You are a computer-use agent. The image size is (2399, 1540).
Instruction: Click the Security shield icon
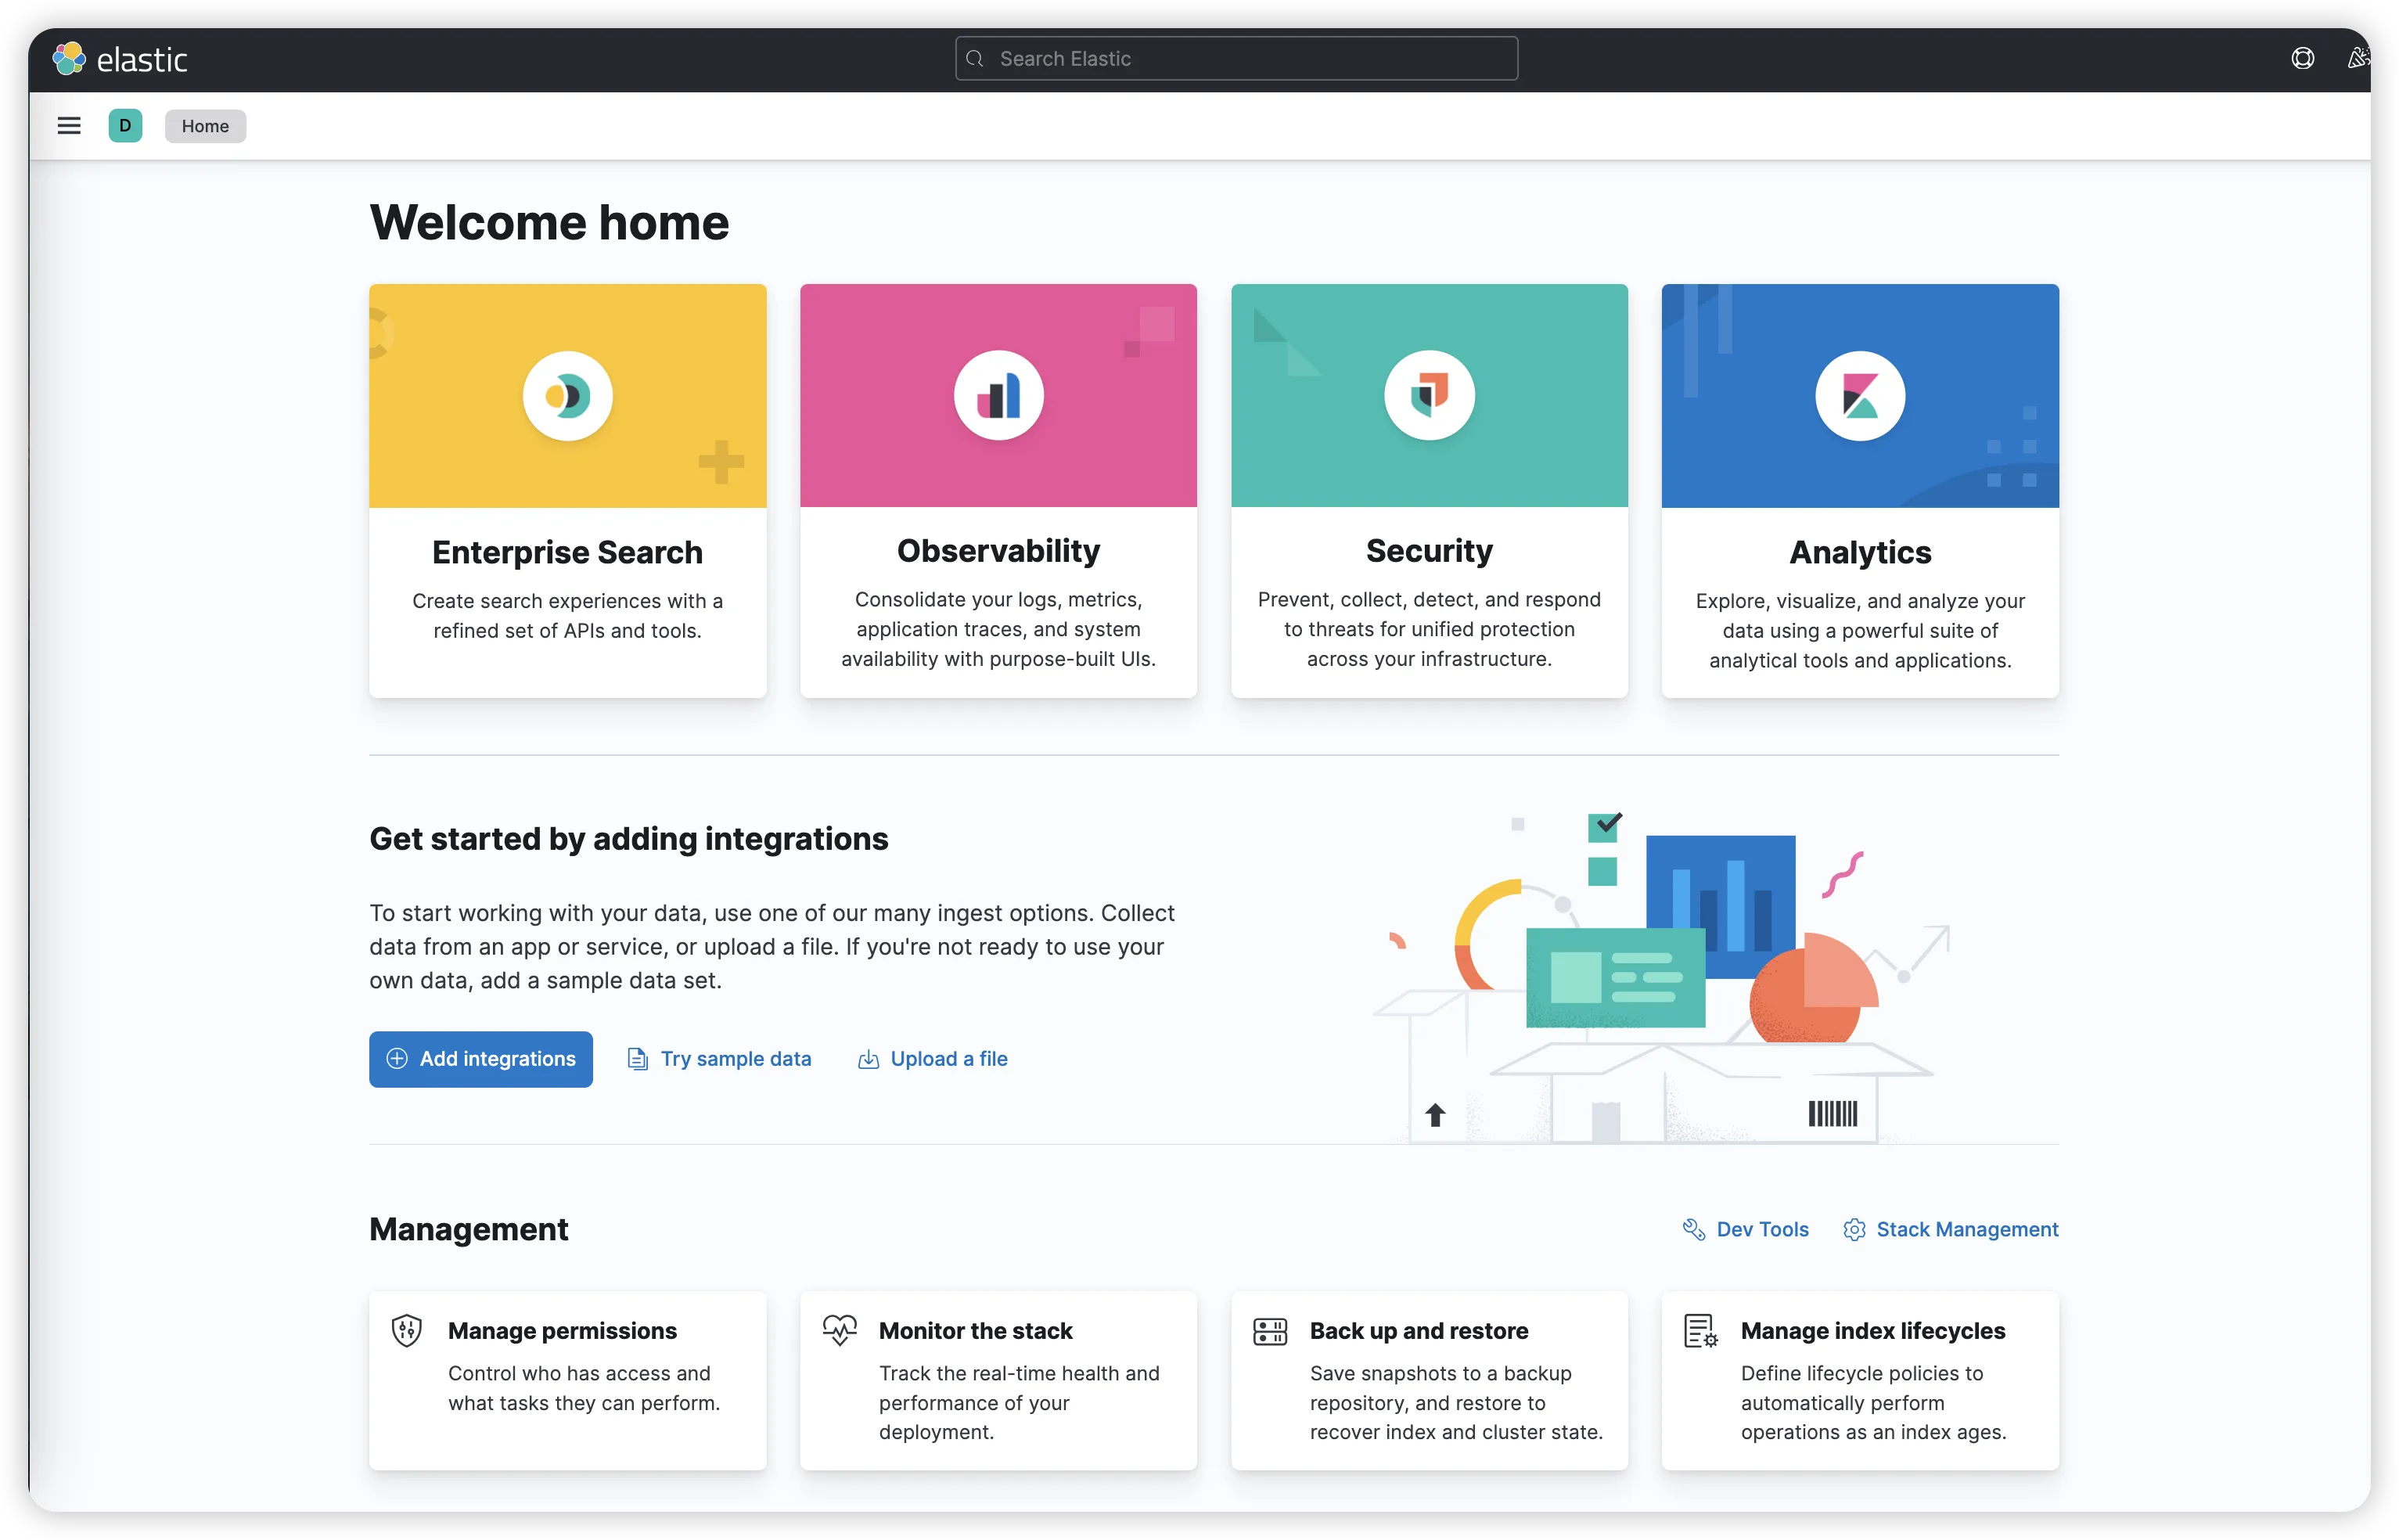1429,396
